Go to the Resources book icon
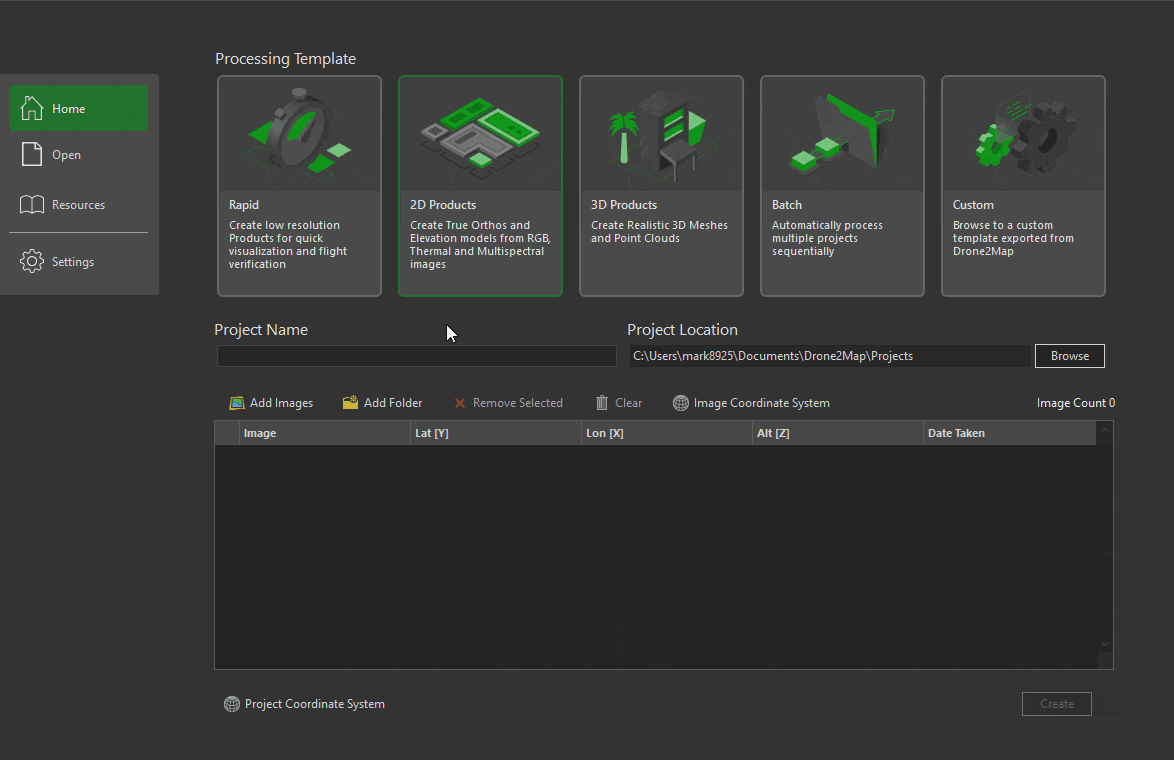 click(x=32, y=205)
